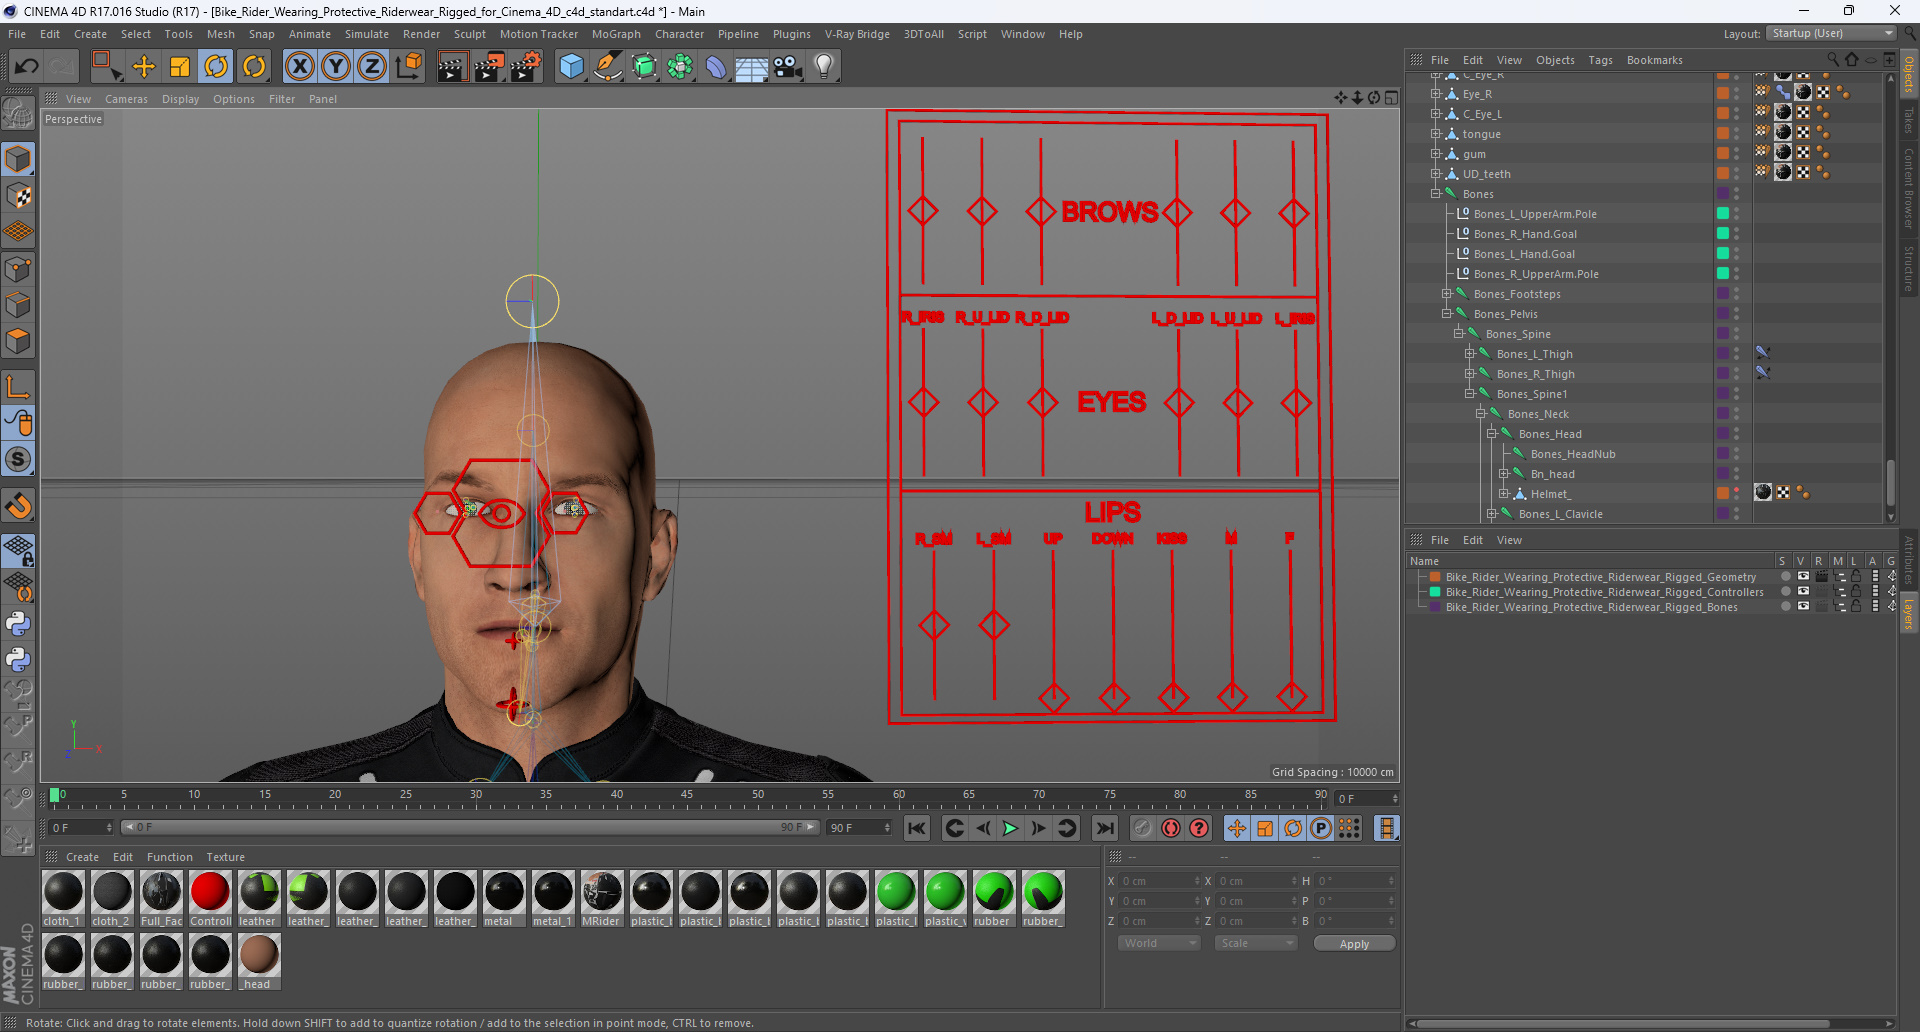
Task: Open Edit Render Settings icon
Action: pyautogui.click(x=526, y=67)
